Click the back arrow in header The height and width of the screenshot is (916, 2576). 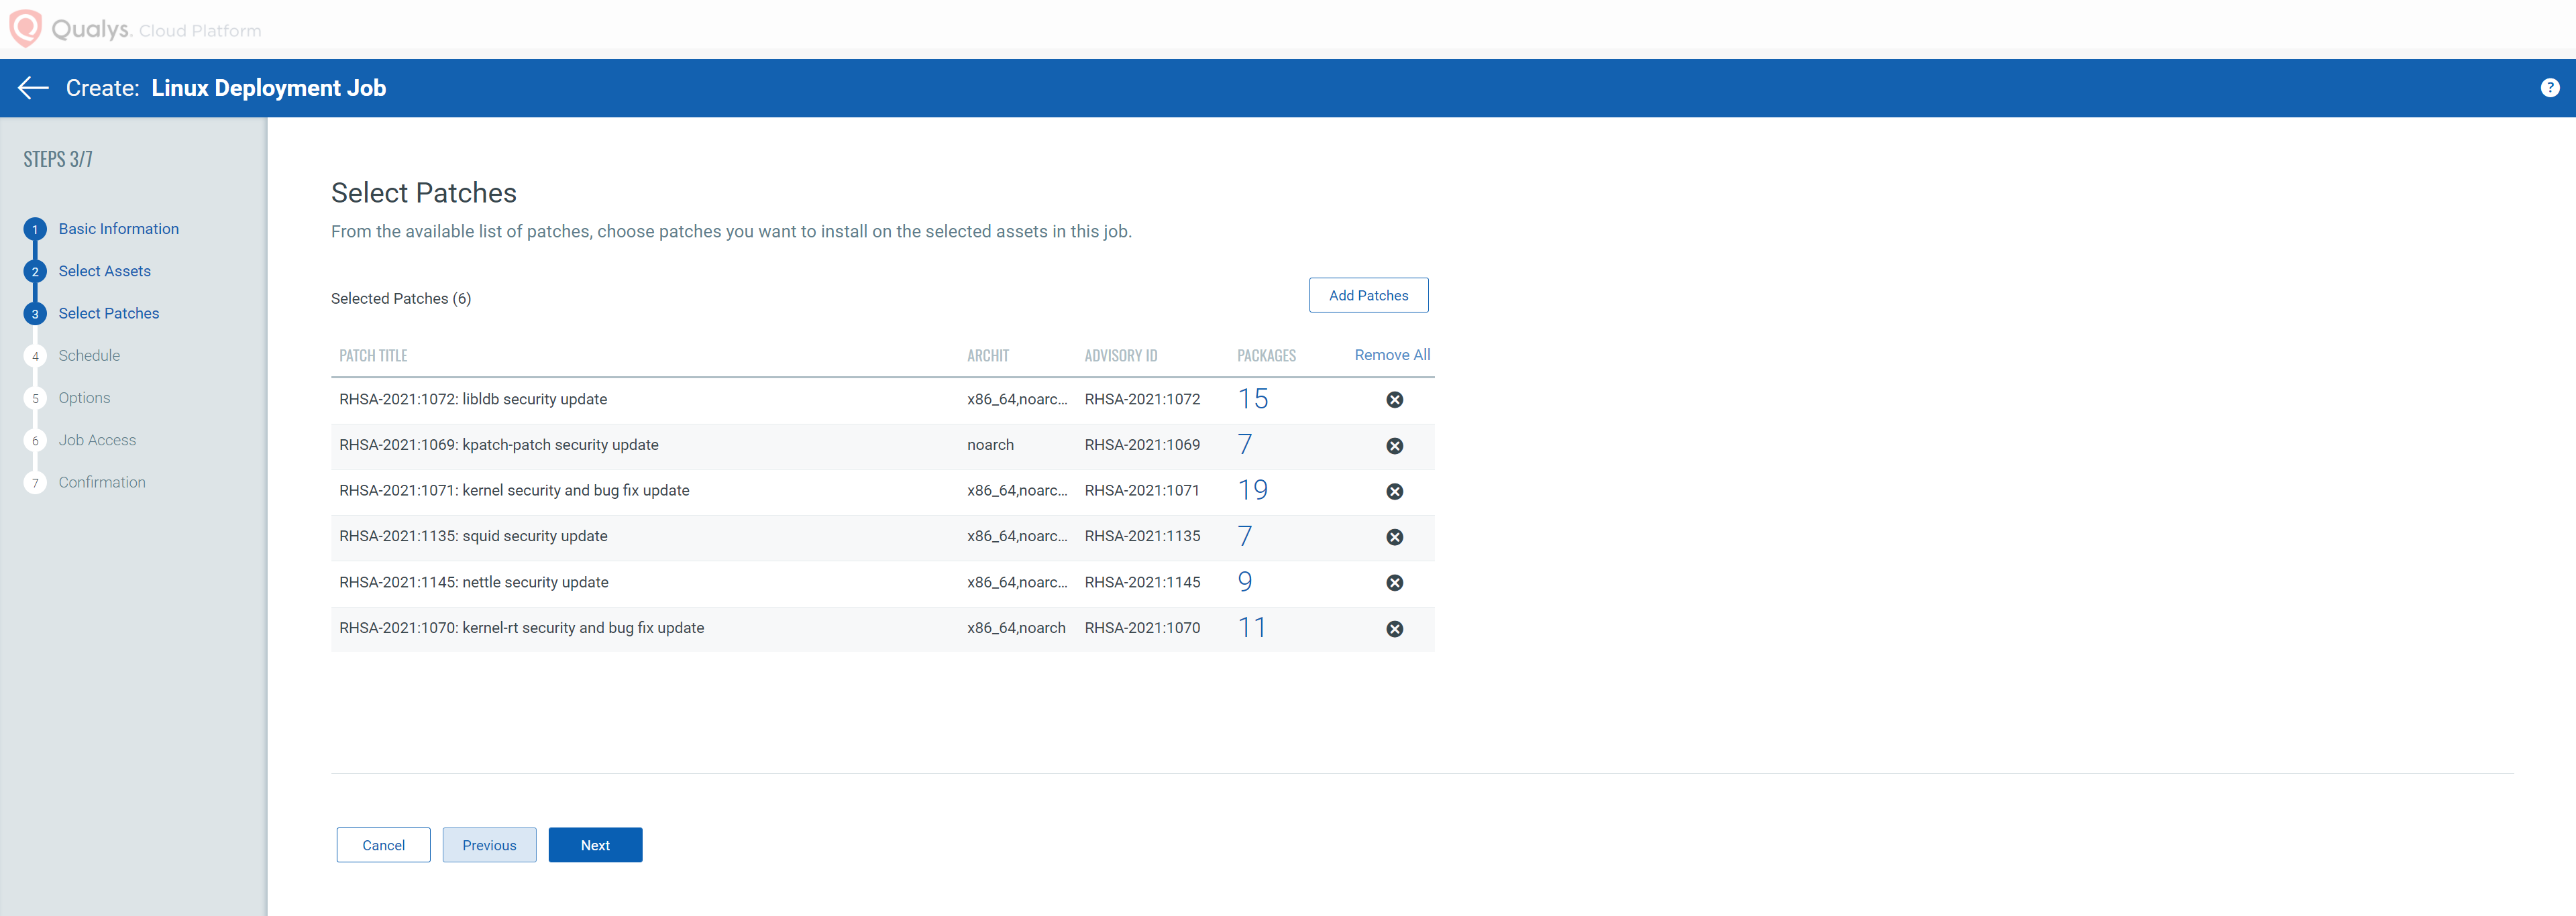(x=33, y=88)
